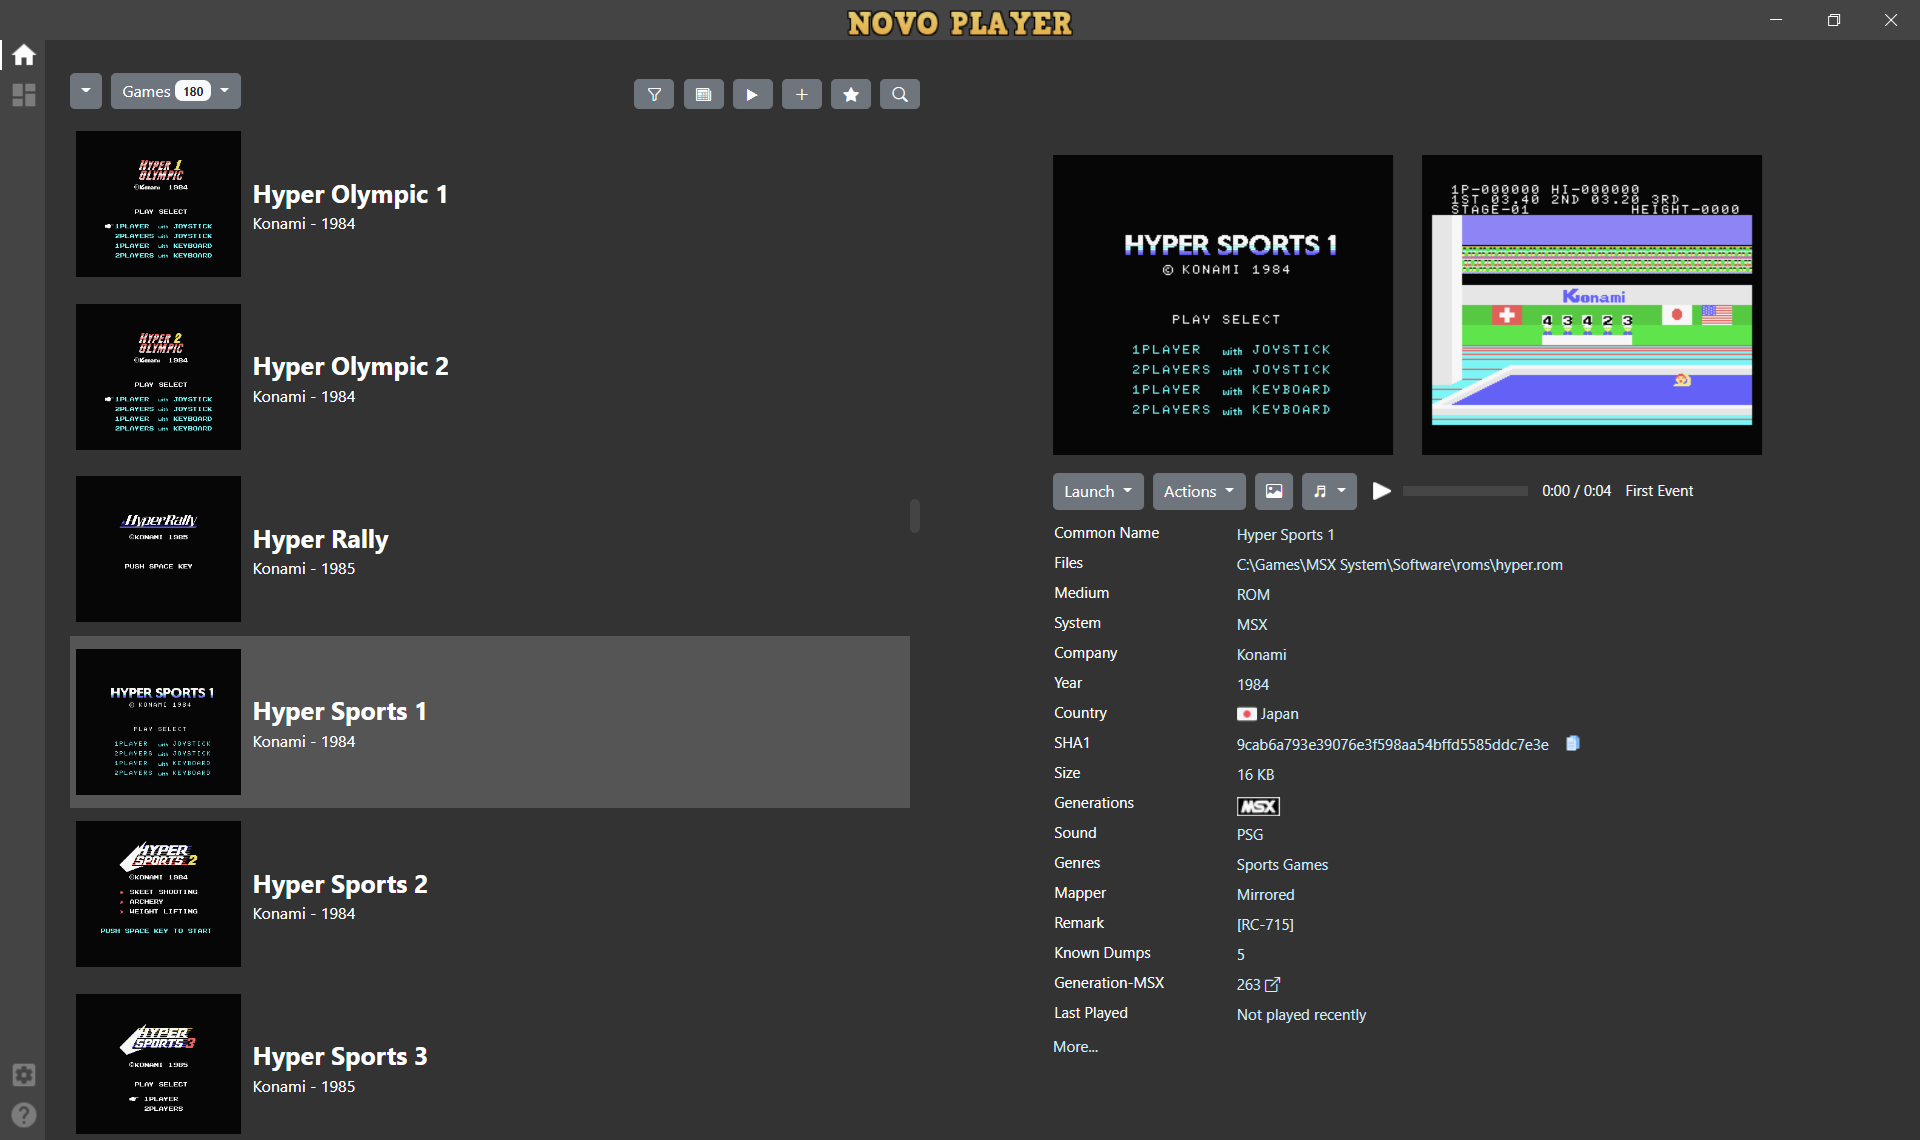This screenshot has width=1920, height=1140.
Task: Open the dashboard tiles view icon
Action: (x=24, y=95)
